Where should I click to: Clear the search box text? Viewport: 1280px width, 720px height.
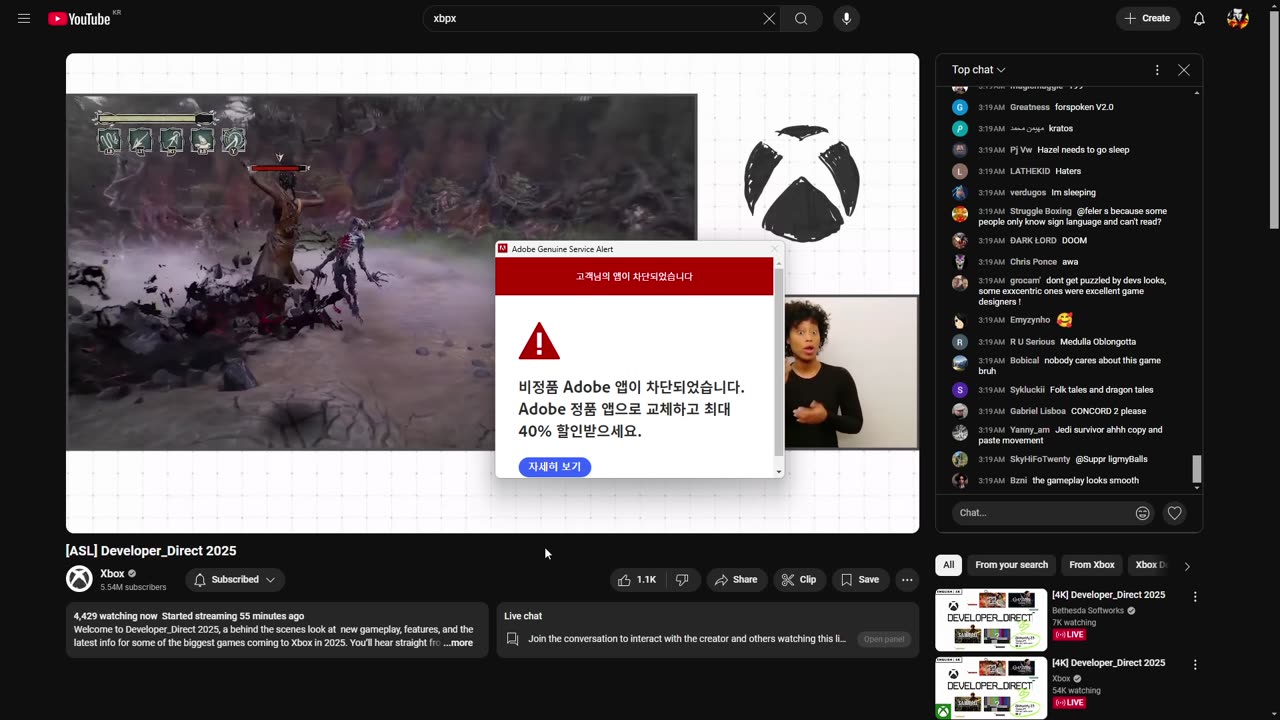769,19
